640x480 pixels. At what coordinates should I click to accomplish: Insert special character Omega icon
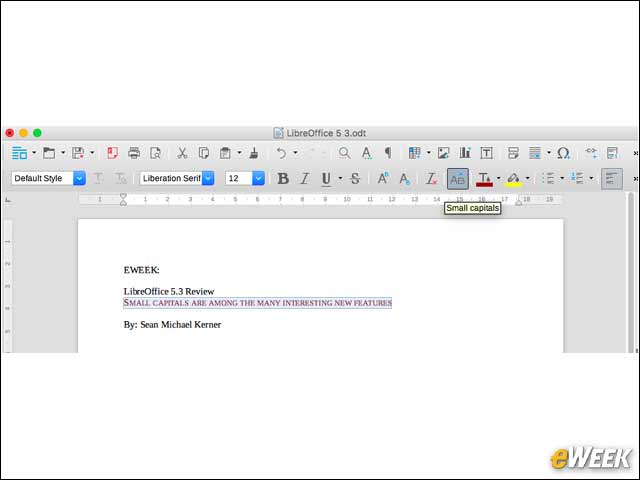click(x=564, y=153)
